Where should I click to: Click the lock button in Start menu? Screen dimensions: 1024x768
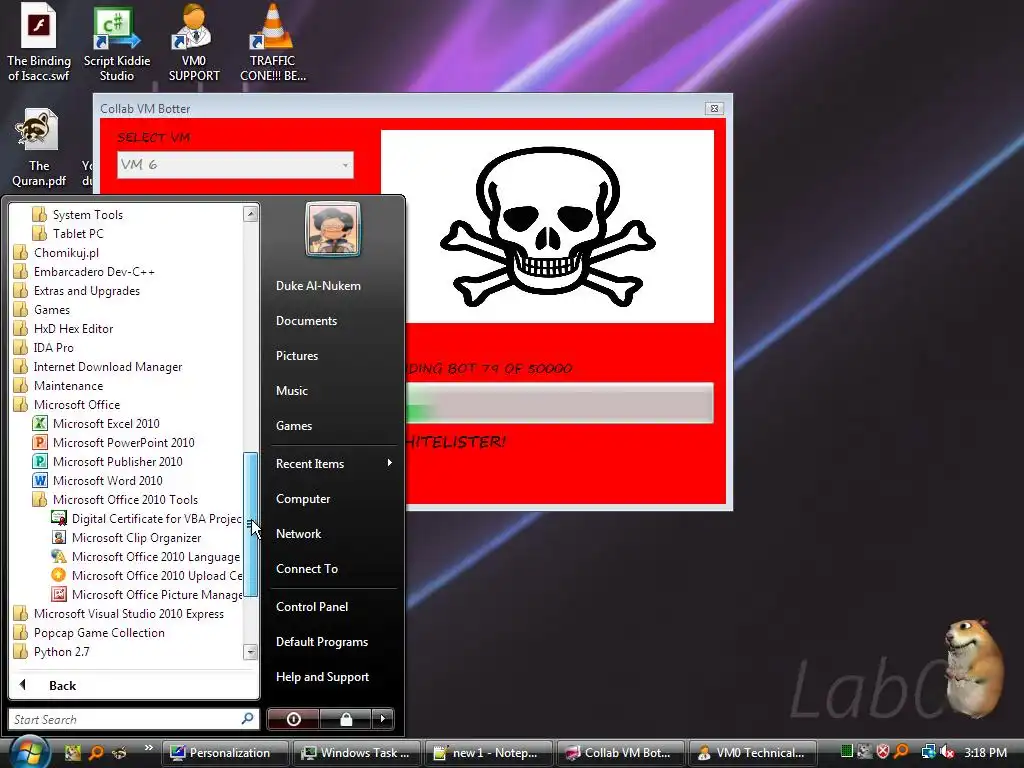346,719
